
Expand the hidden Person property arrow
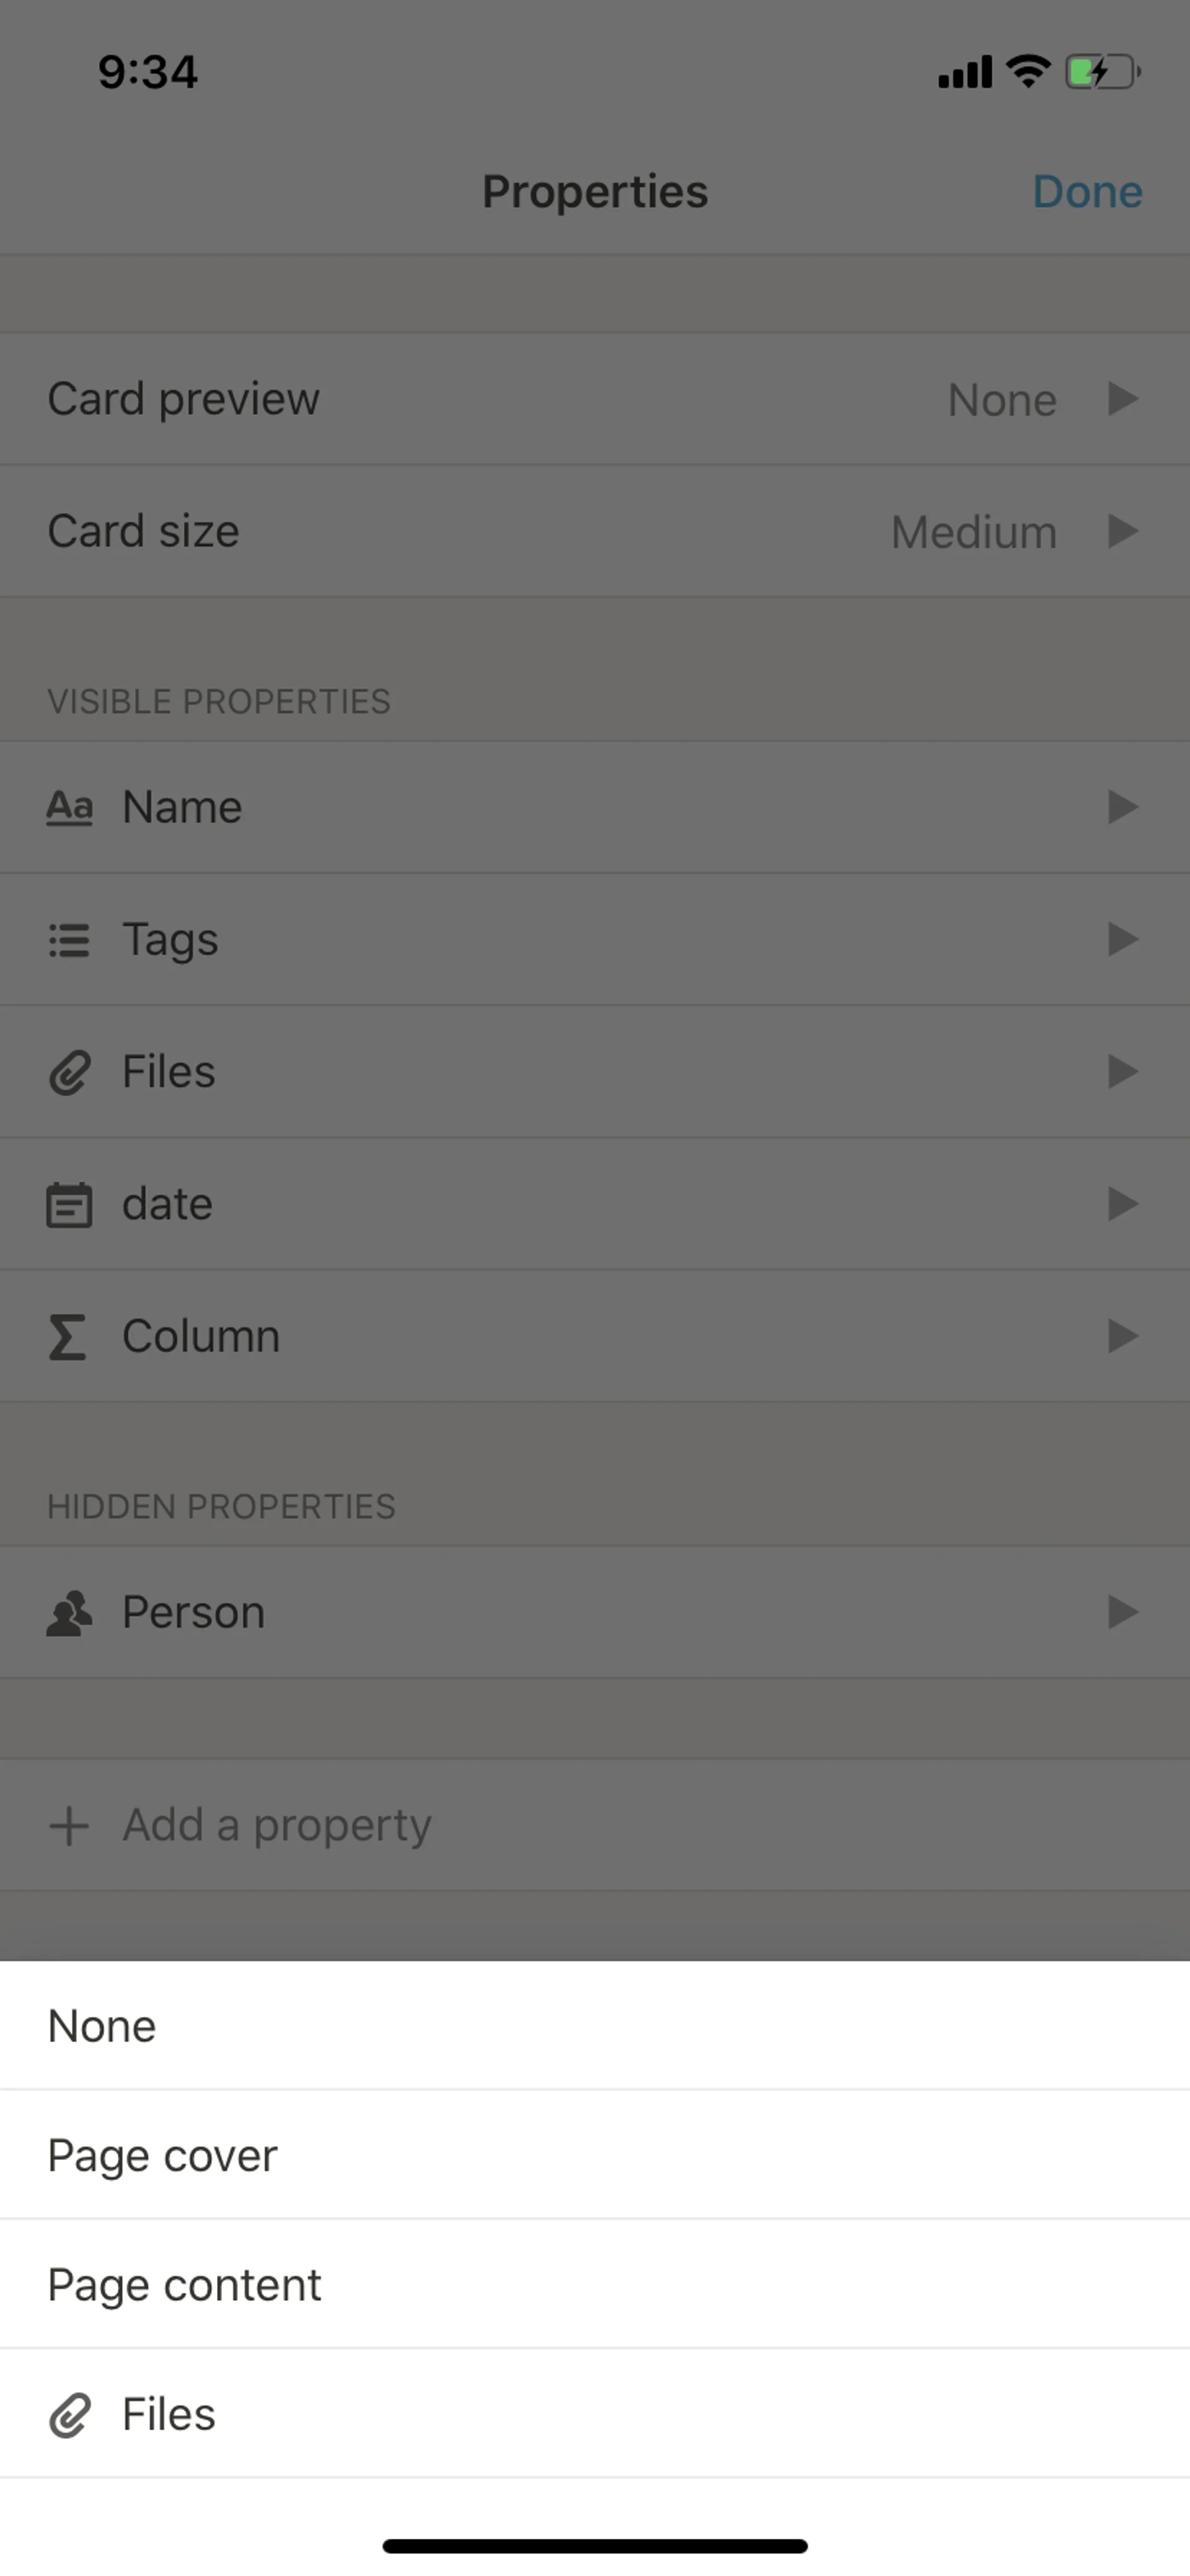[x=1123, y=1613]
